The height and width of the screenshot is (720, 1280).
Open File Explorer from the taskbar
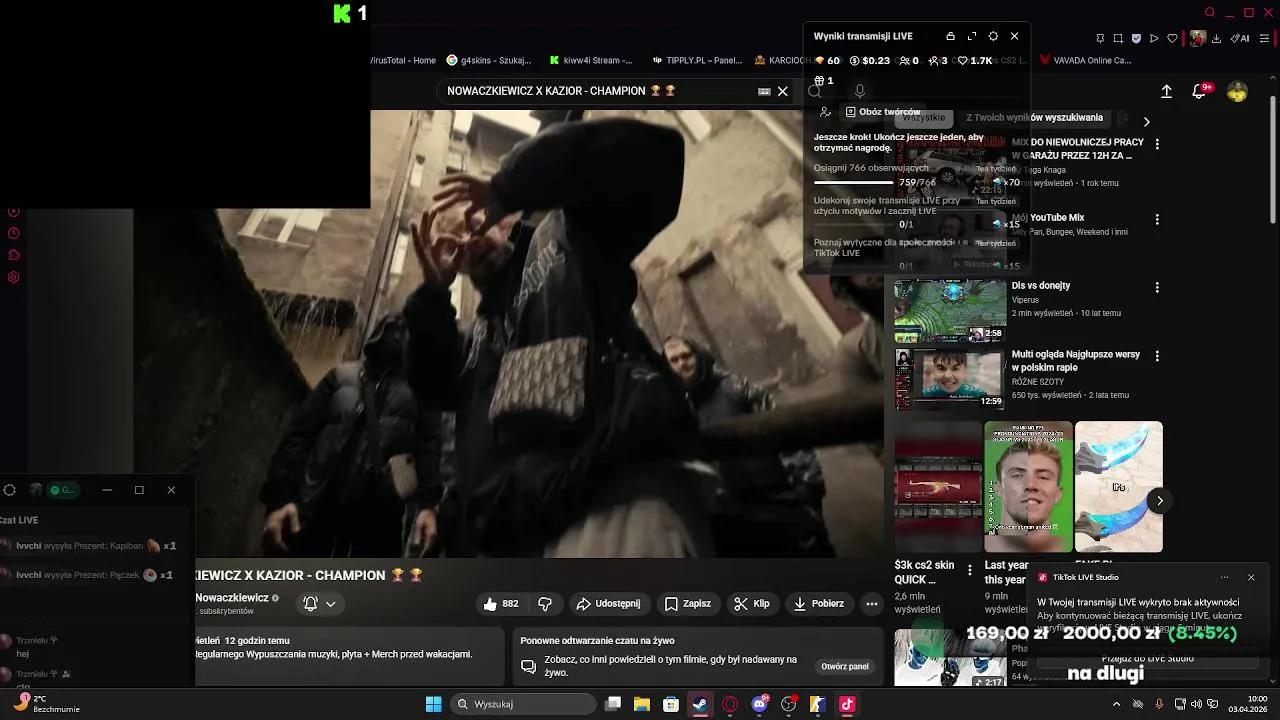(x=642, y=704)
